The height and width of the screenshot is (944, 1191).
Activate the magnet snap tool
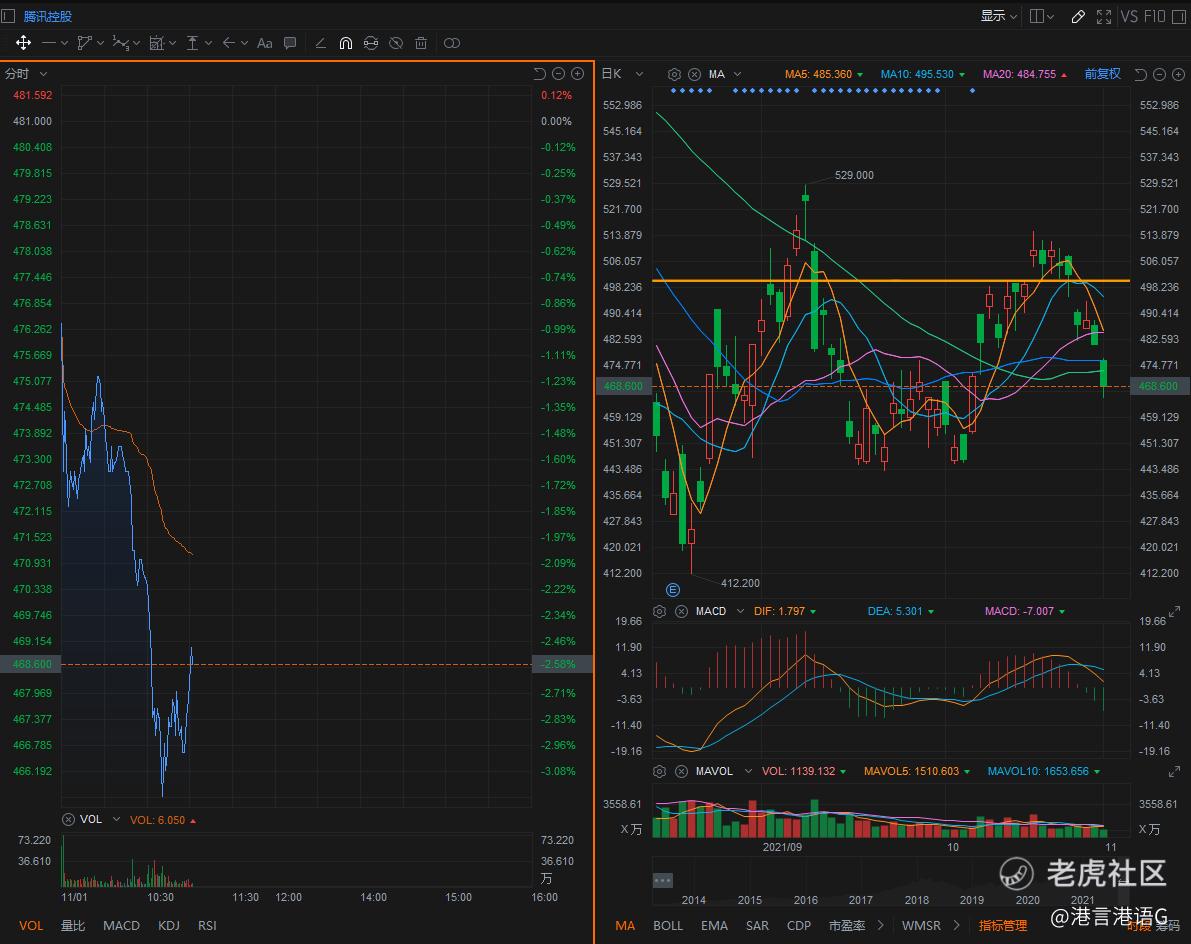345,43
